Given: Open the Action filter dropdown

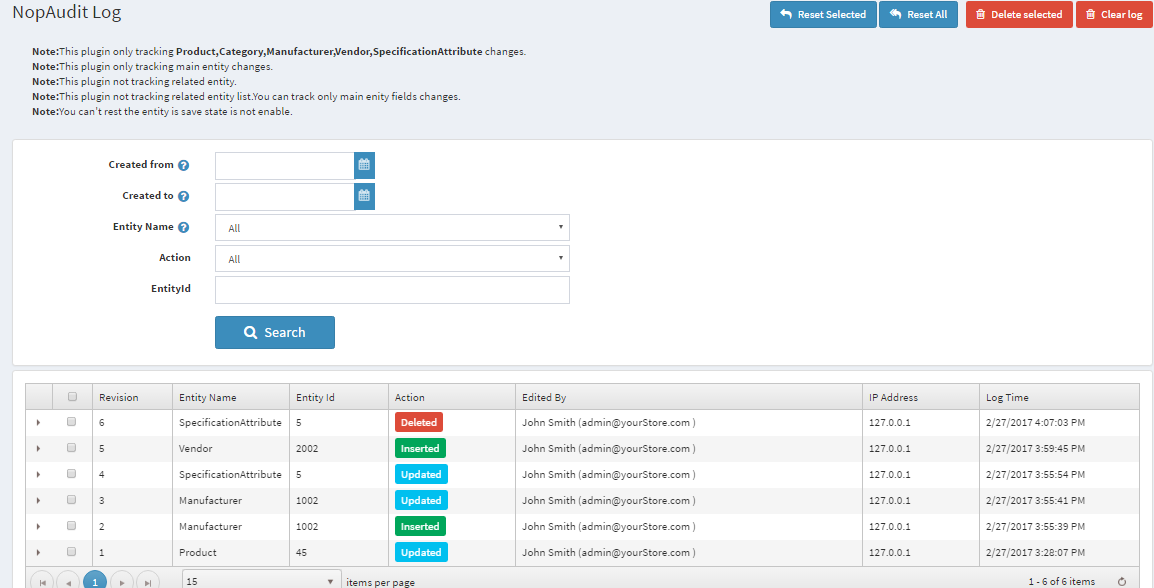Looking at the screenshot, I should [x=392, y=259].
